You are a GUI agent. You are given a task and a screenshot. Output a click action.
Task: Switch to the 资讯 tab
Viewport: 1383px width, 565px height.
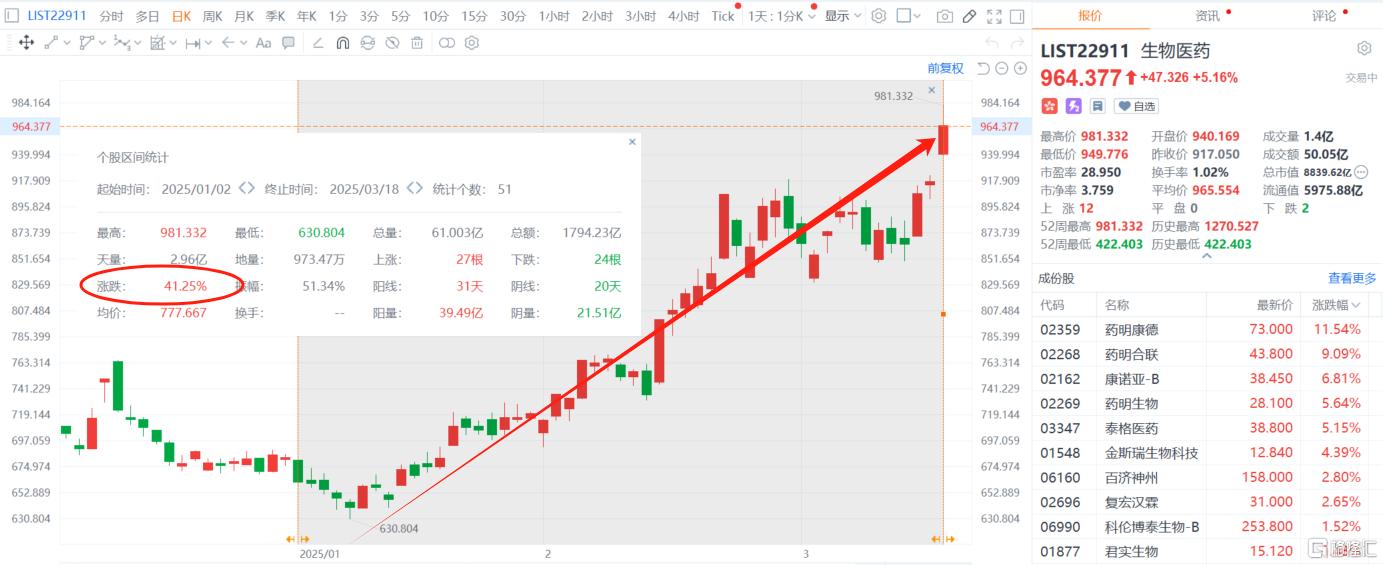1207,16
